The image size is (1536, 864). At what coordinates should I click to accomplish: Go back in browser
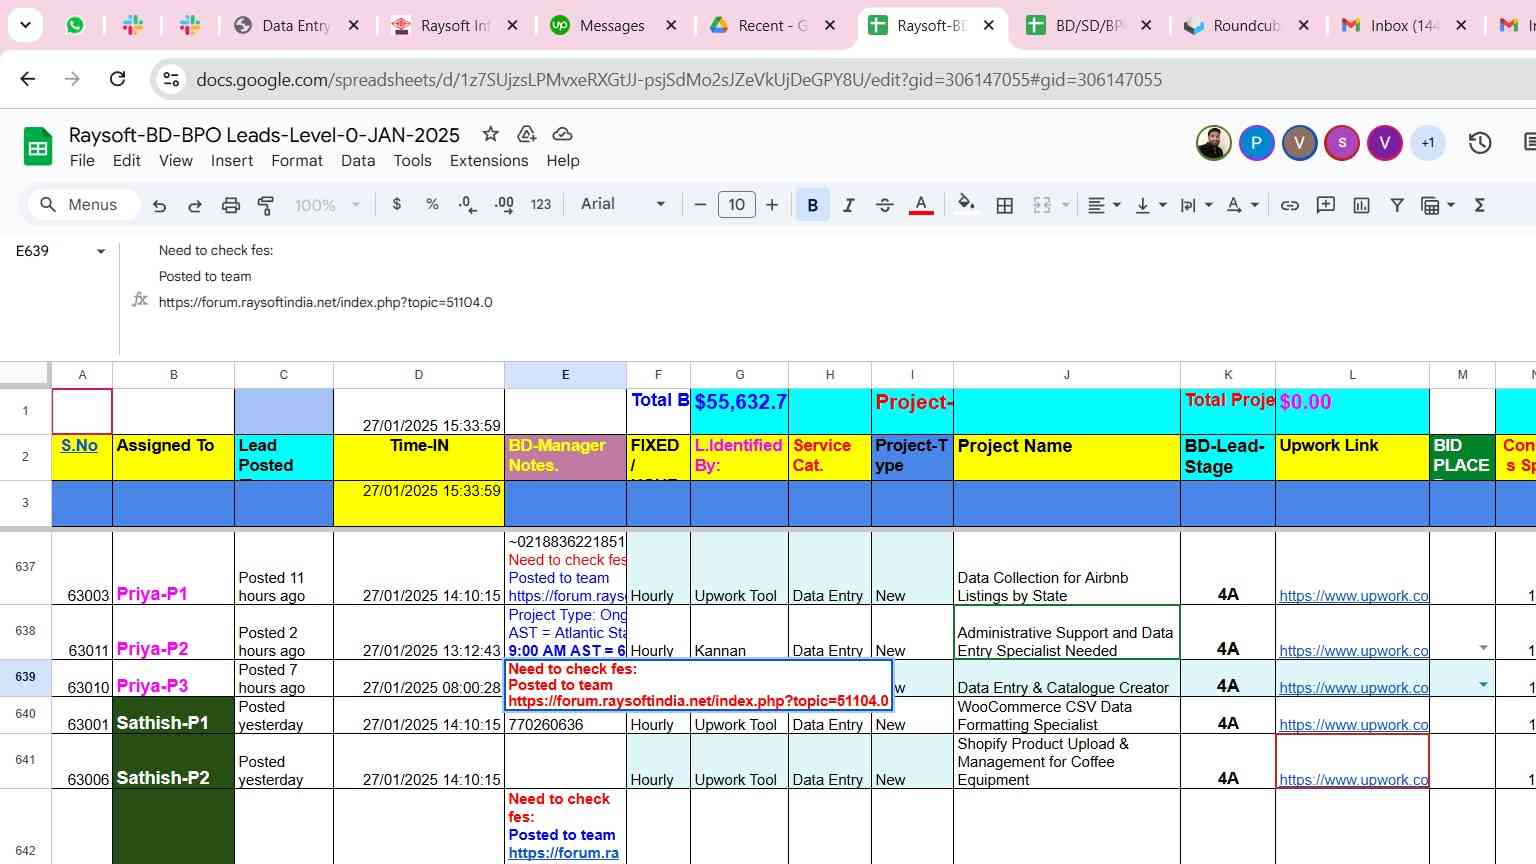point(28,79)
